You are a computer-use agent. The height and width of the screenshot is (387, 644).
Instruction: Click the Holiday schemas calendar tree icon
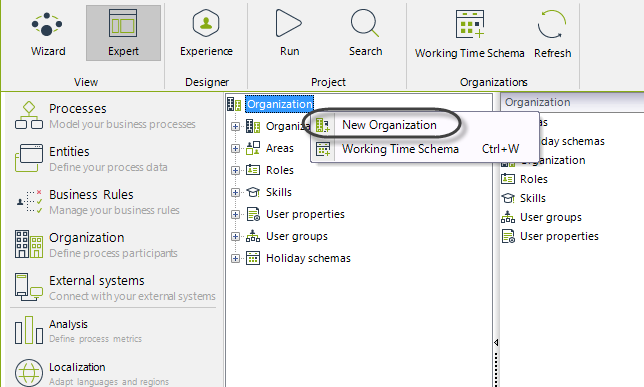[x=253, y=258]
